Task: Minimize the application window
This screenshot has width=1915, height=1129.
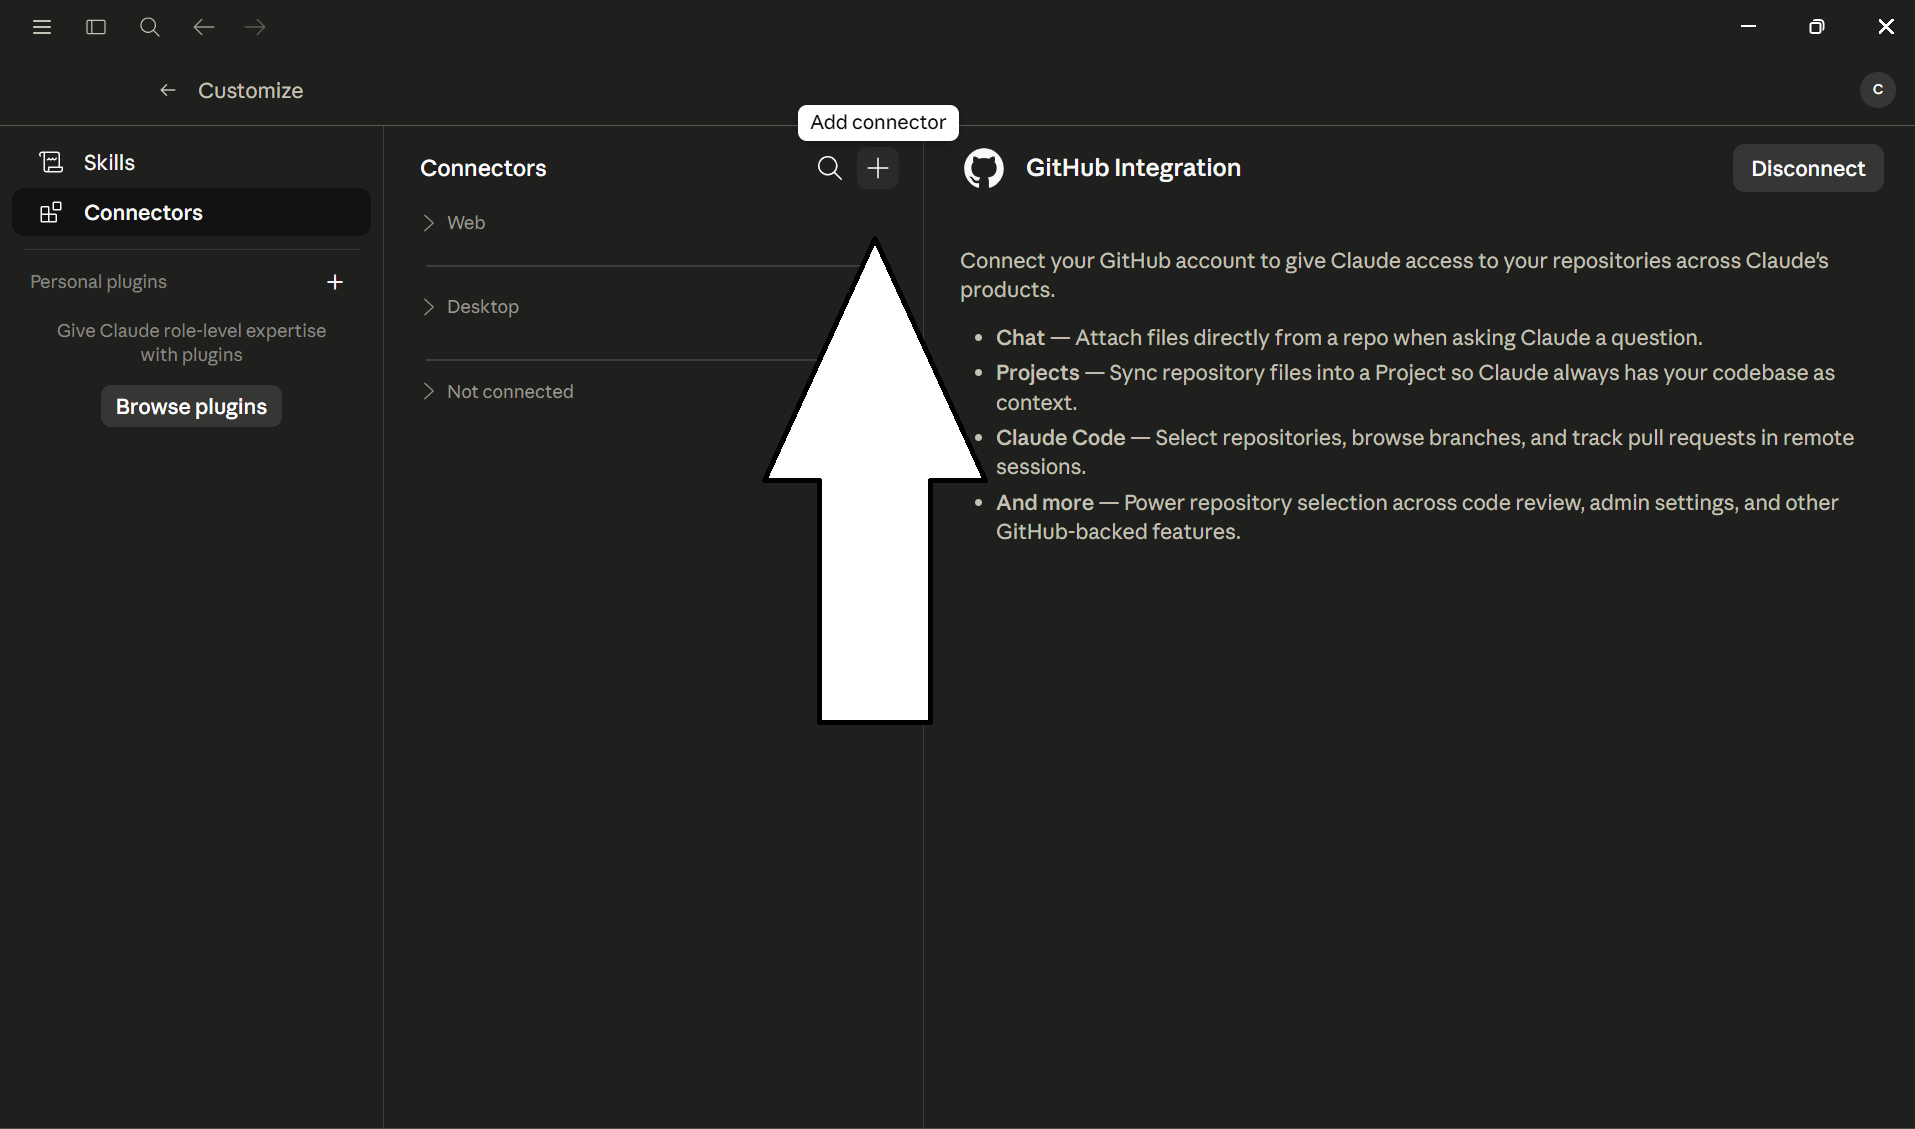Action: tap(1748, 27)
